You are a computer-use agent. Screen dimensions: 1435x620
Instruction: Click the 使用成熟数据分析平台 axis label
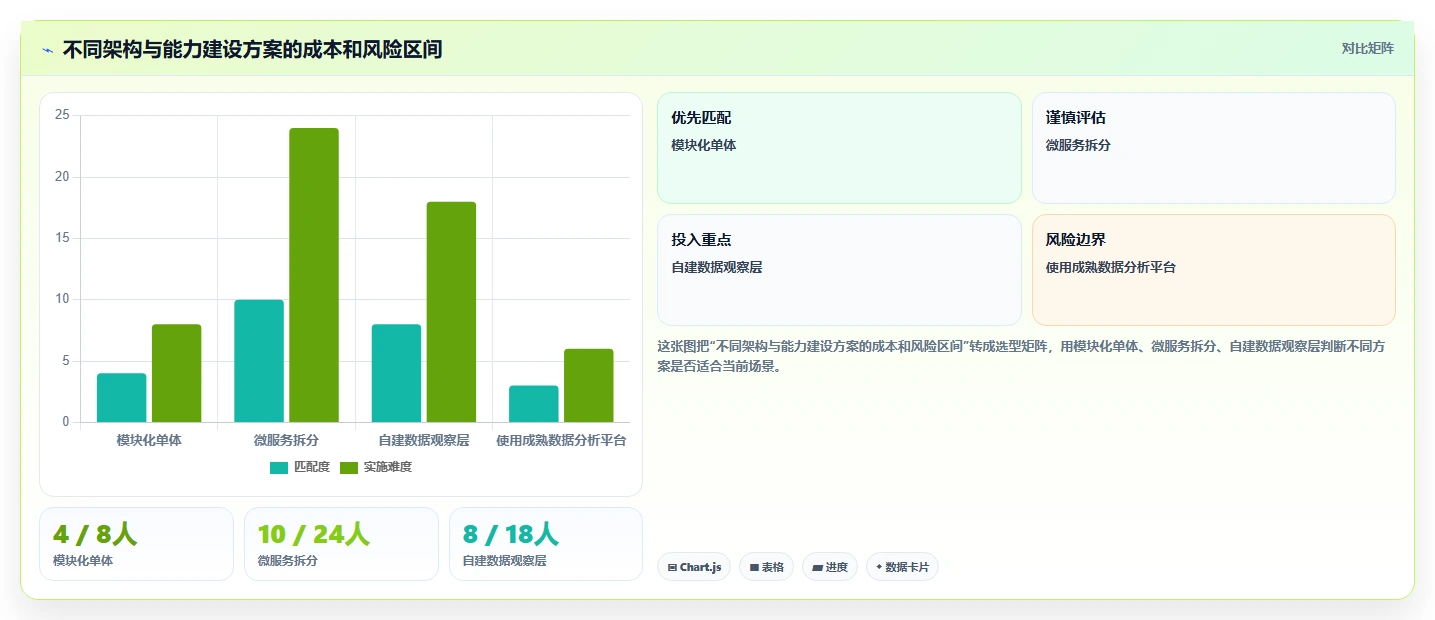click(561, 440)
